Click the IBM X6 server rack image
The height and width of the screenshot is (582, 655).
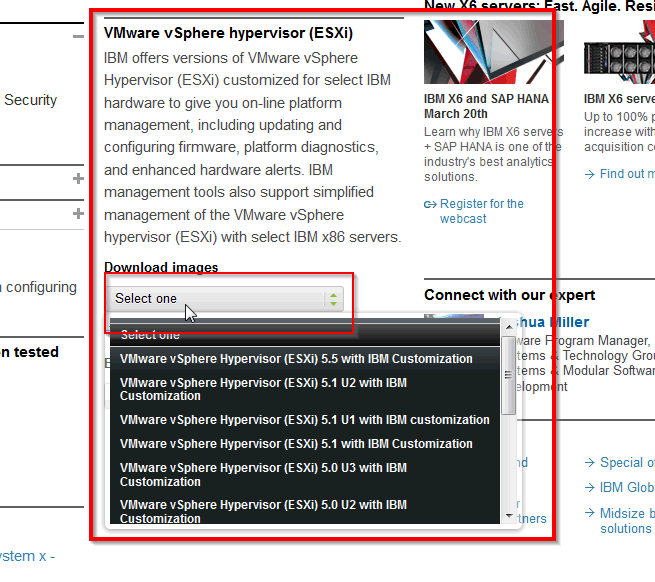tap(619, 52)
